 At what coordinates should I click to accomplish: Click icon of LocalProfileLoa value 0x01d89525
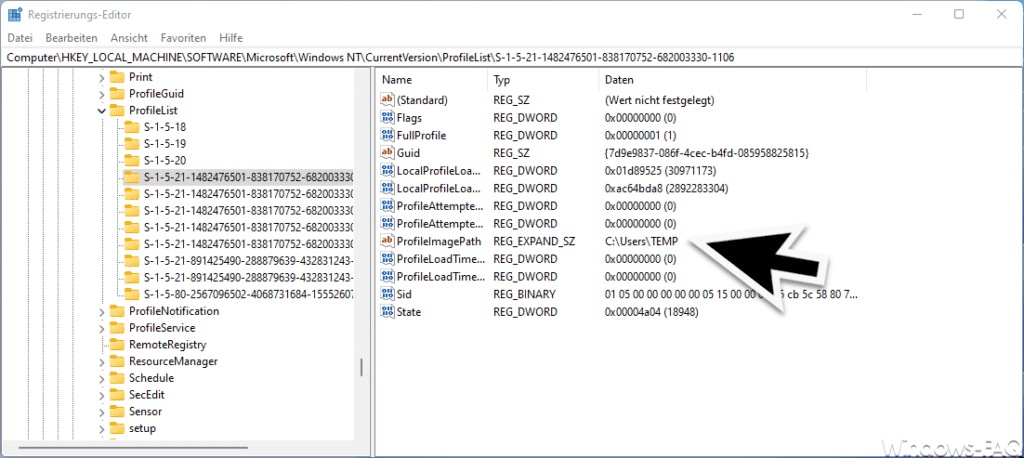click(x=387, y=171)
